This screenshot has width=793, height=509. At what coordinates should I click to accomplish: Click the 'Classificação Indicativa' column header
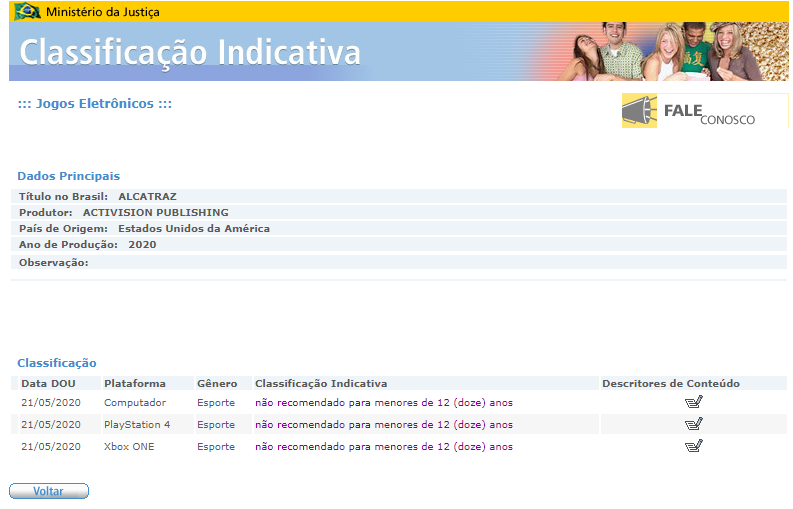[321, 384]
